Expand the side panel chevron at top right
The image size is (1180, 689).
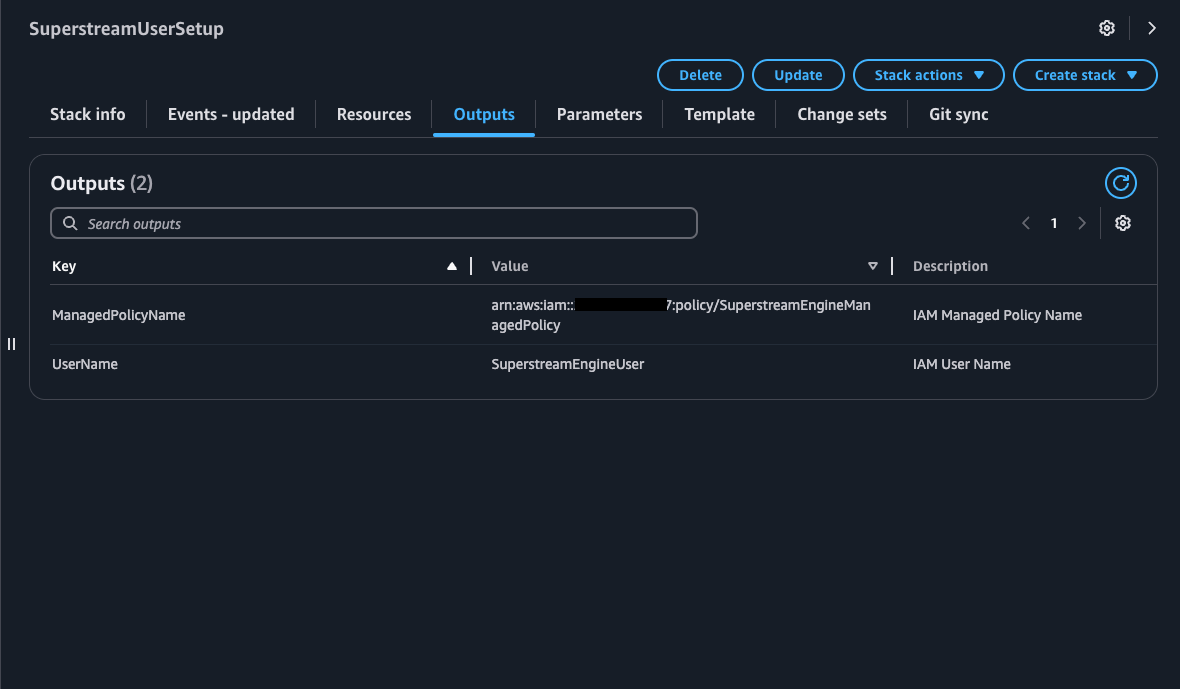pos(1151,29)
